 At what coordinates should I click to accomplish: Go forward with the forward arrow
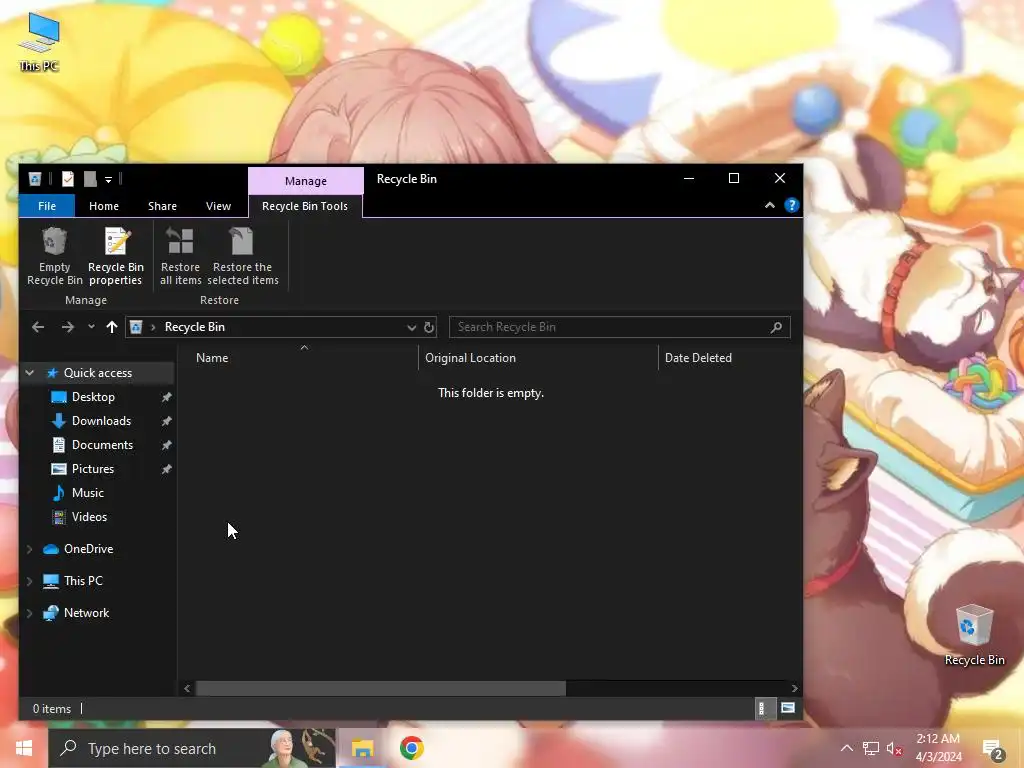coord(67,327)
